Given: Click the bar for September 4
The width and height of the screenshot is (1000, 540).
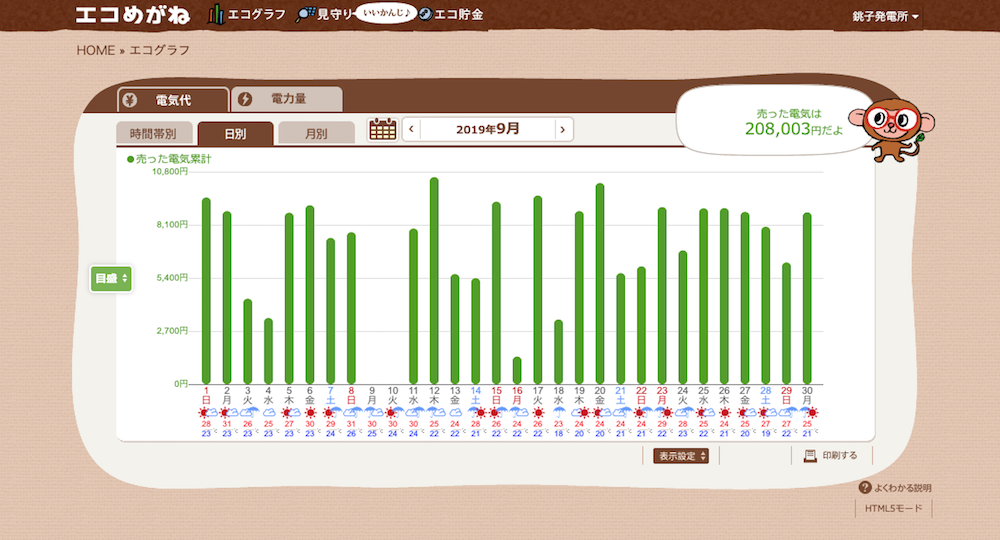Looking at the screenshot, I should click(268, 351).
